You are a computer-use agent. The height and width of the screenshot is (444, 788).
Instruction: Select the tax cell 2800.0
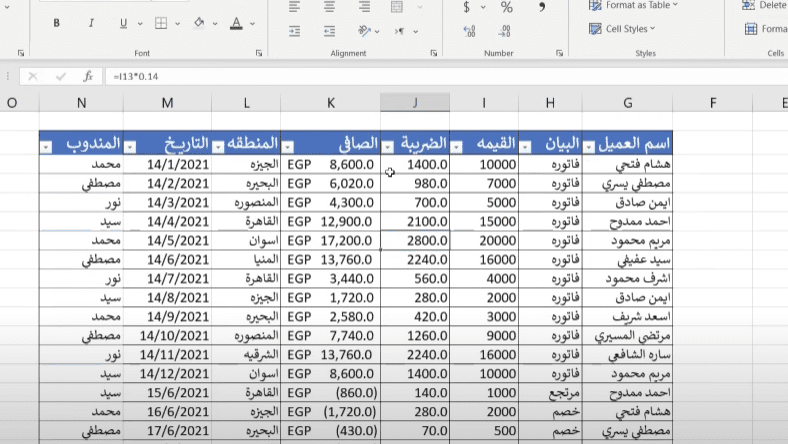(x=415, y=240)
